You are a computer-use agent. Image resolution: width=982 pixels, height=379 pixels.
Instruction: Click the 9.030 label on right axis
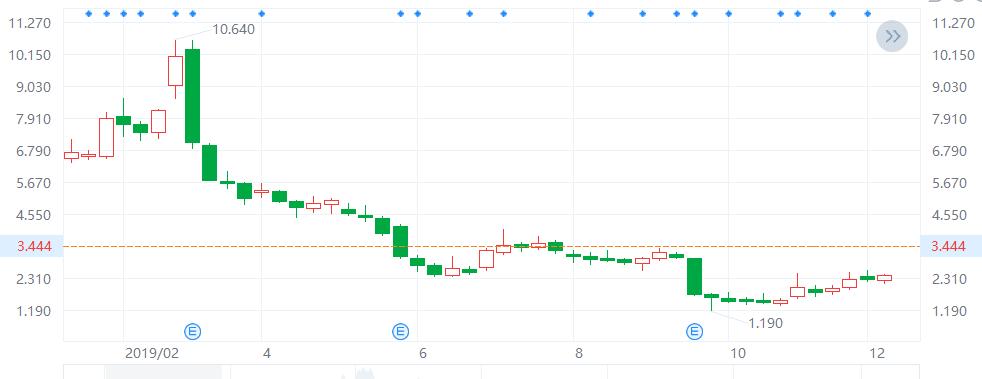949,87
